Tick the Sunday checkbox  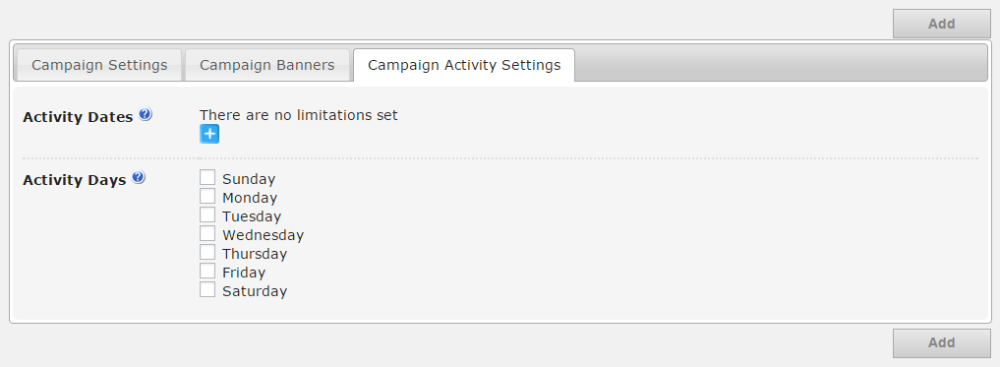pos(207,177)
